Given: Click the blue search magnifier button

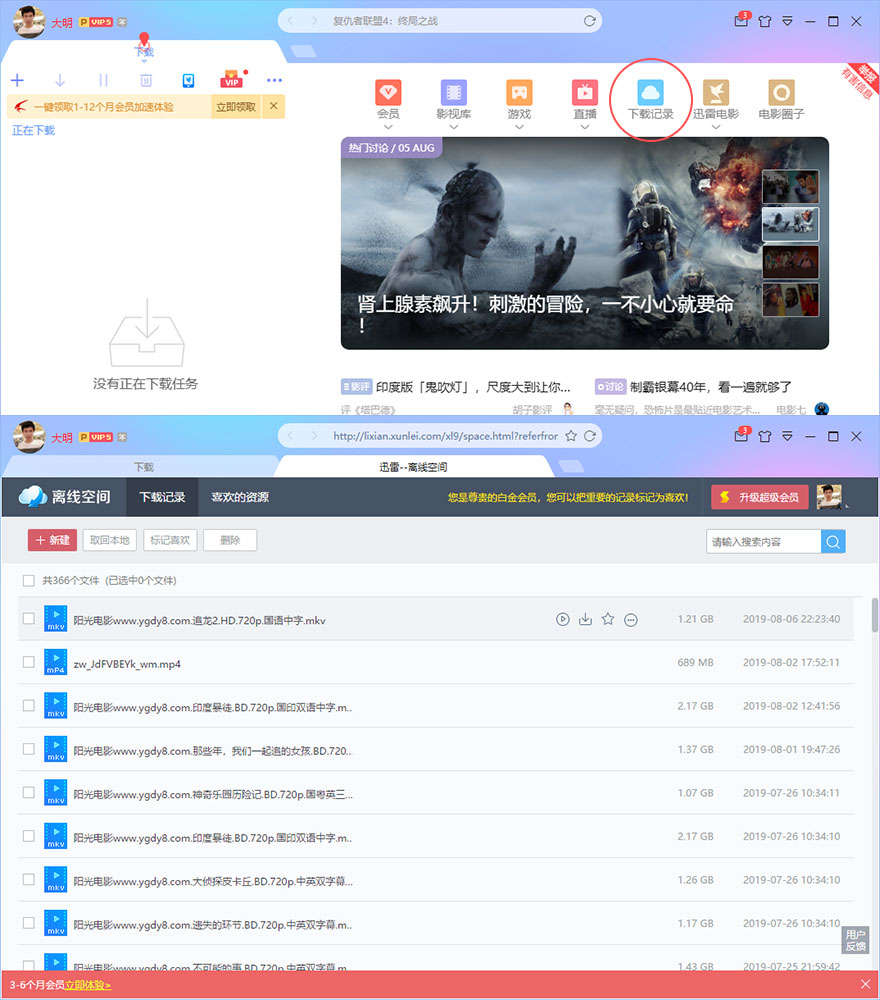Looking at the screenshot, I should 833,541.
